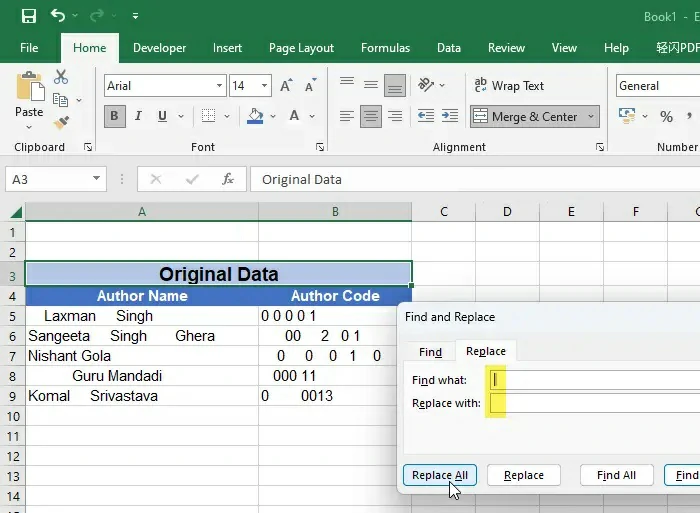
Task: Click the Cut scissors icon
Action: pyautogui.click(x=61, y=77)
